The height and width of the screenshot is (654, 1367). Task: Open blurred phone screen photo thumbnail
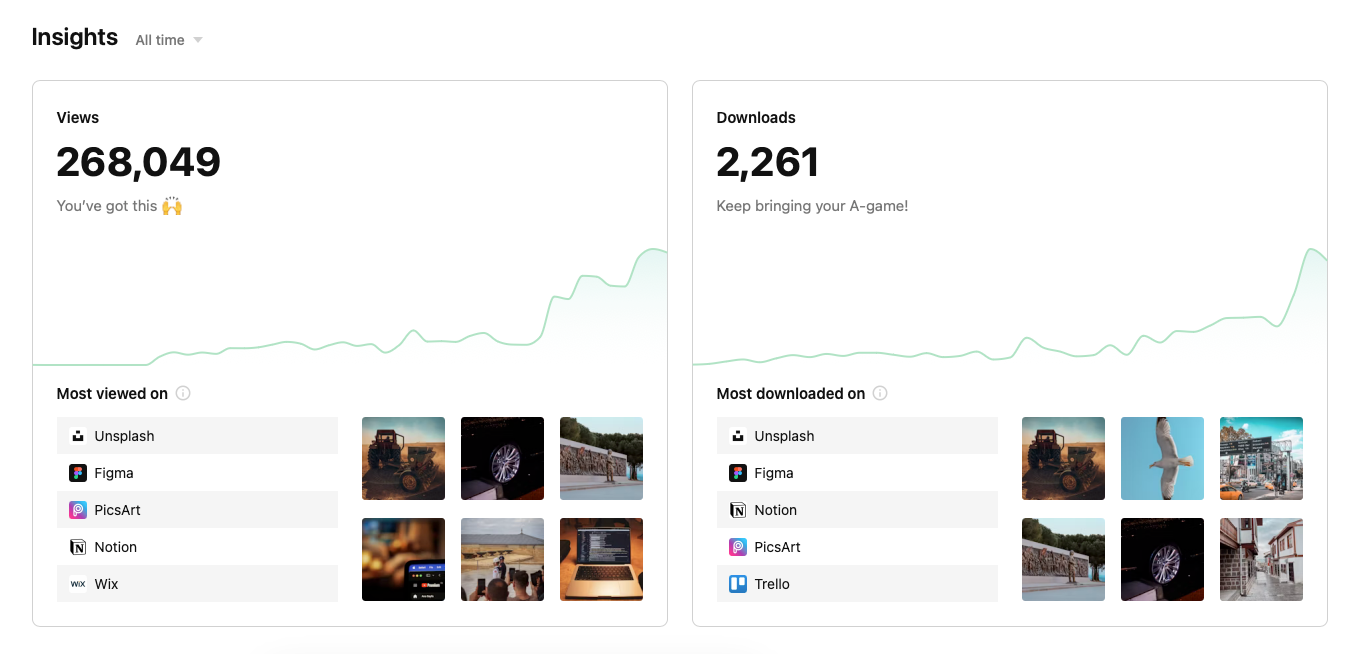(x=403, y=559)
